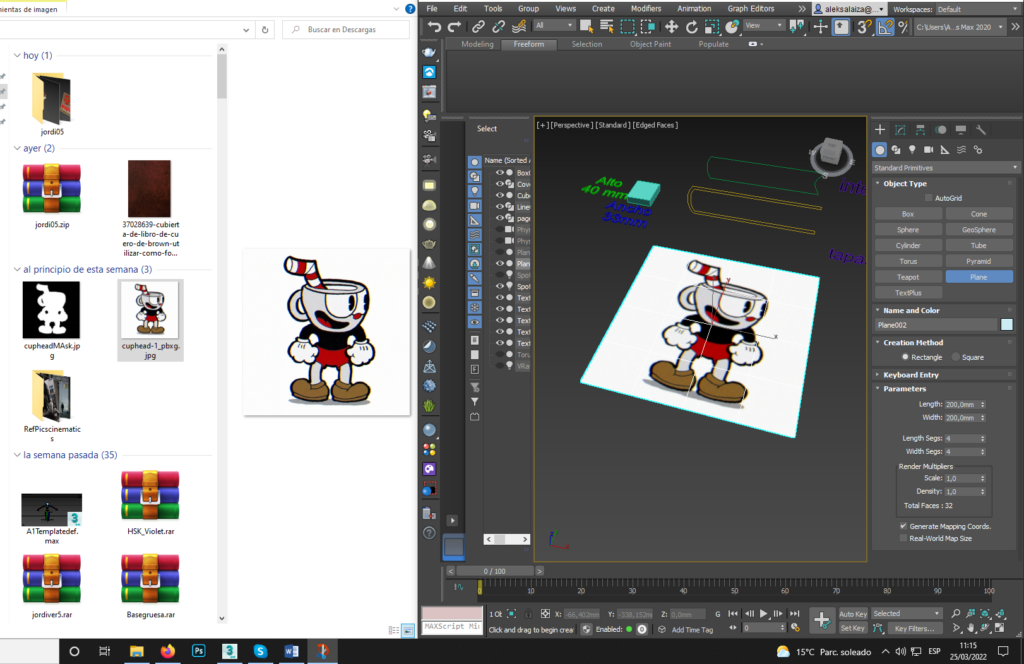
Task: Select the cuphead-1_pbxg.jpg thumbnail in Explorer
Action: [150, 310]
